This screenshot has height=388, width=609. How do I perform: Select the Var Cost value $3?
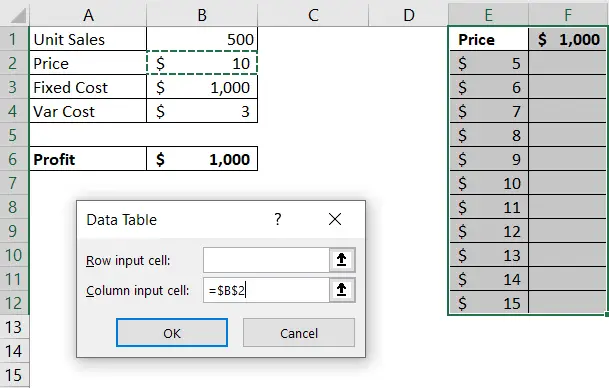coord(202,111)
